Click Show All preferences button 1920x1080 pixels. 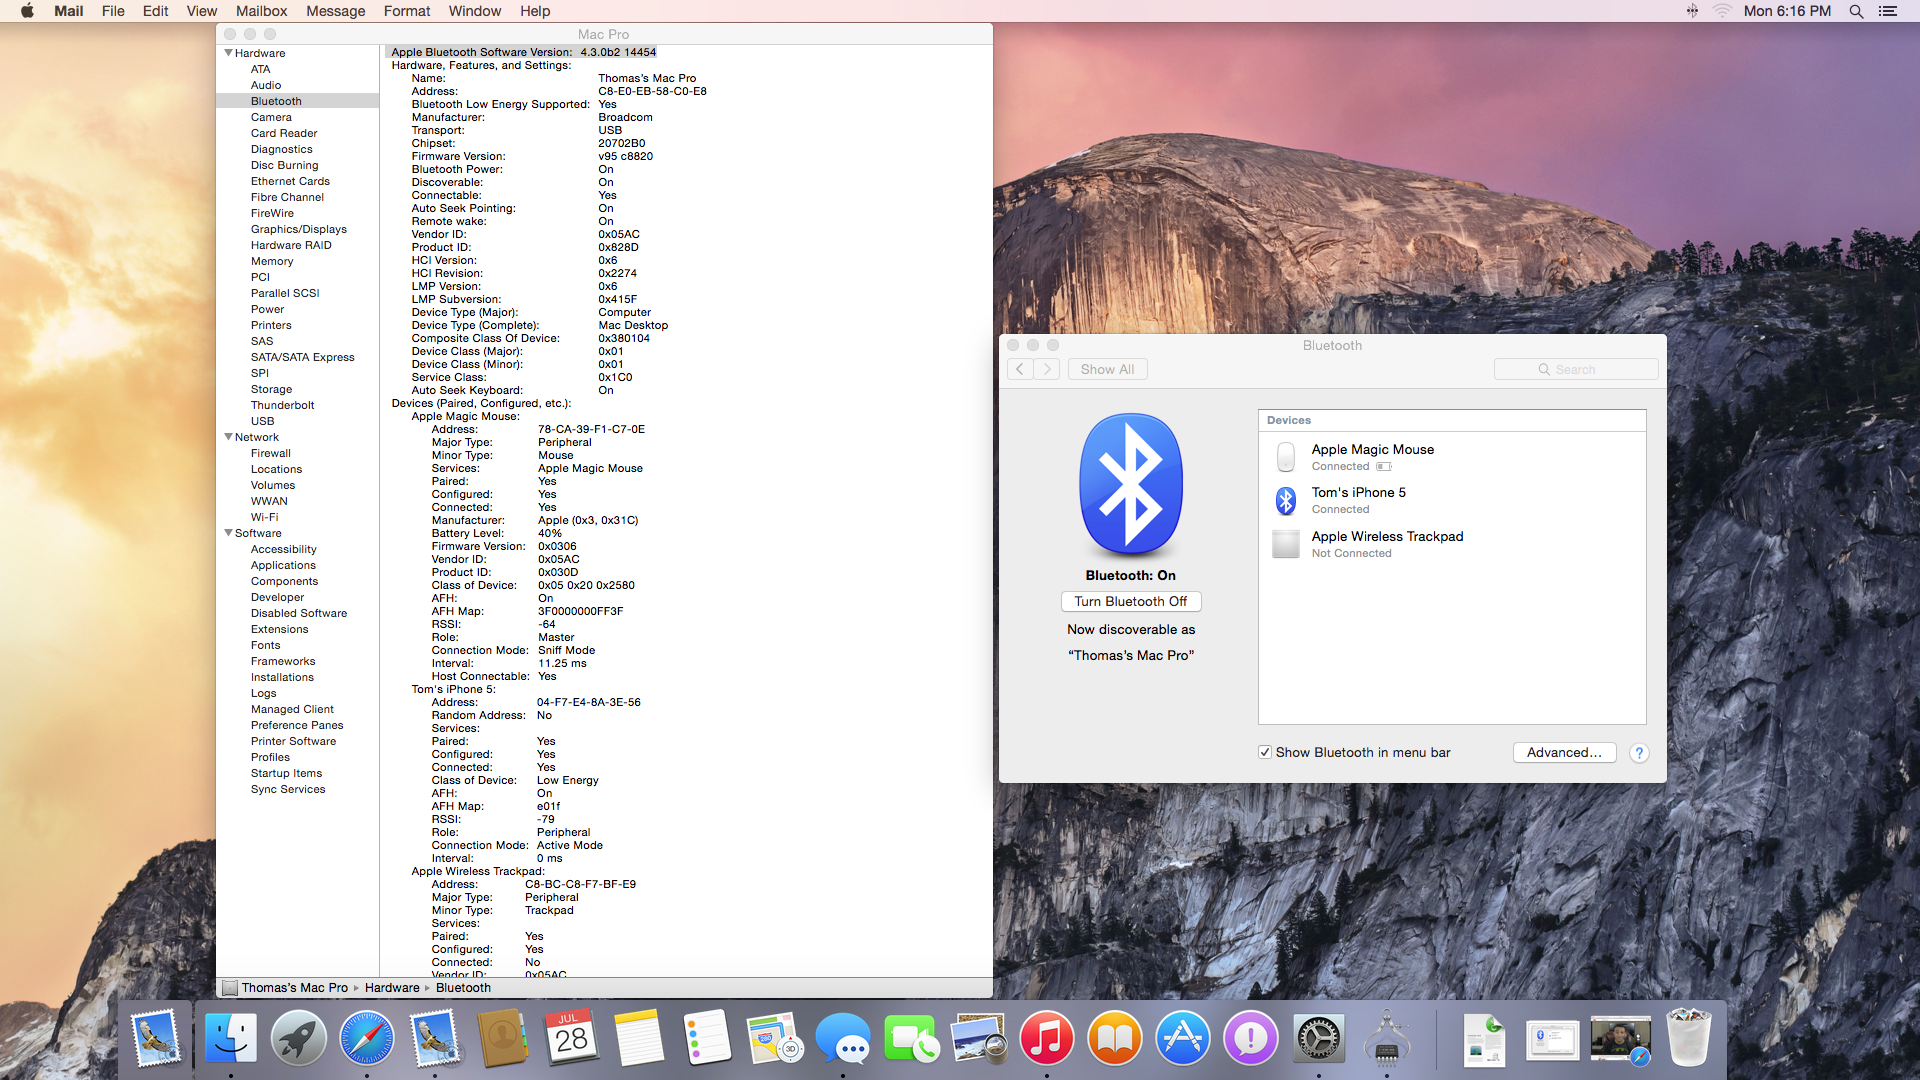(x=1107, y=369)
